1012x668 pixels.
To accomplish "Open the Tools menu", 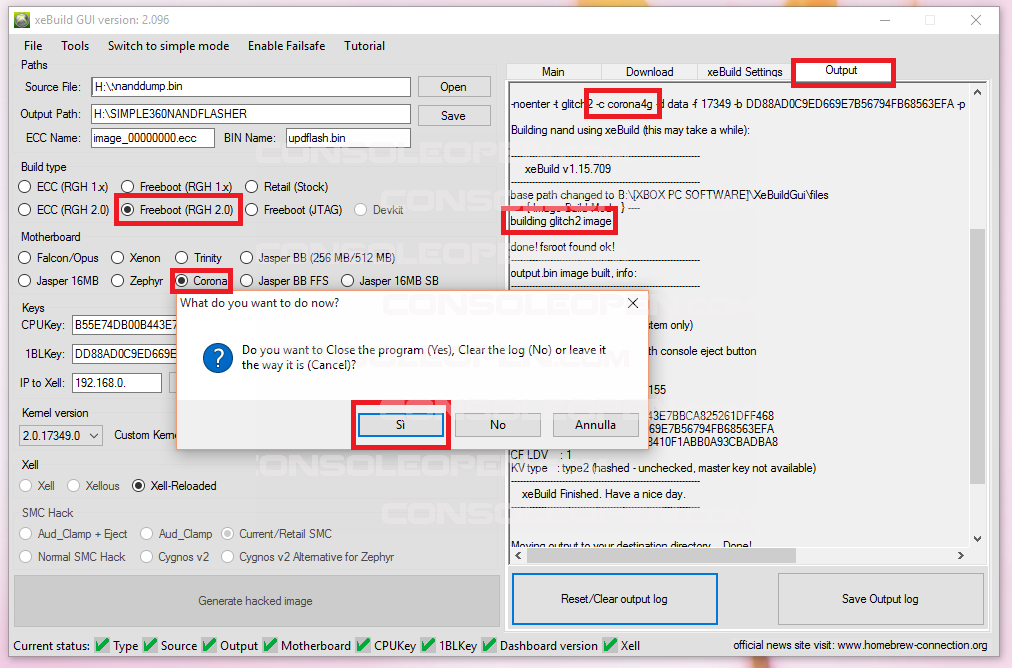I will [75, 46].
